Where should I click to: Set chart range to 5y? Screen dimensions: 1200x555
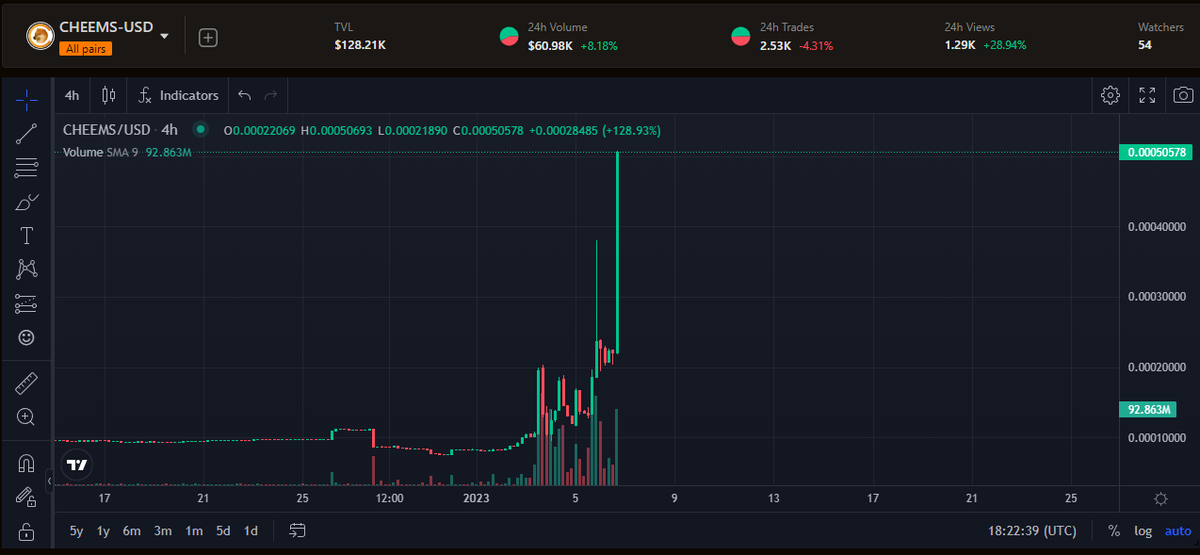pyautogui.click(x=76, y=531)
